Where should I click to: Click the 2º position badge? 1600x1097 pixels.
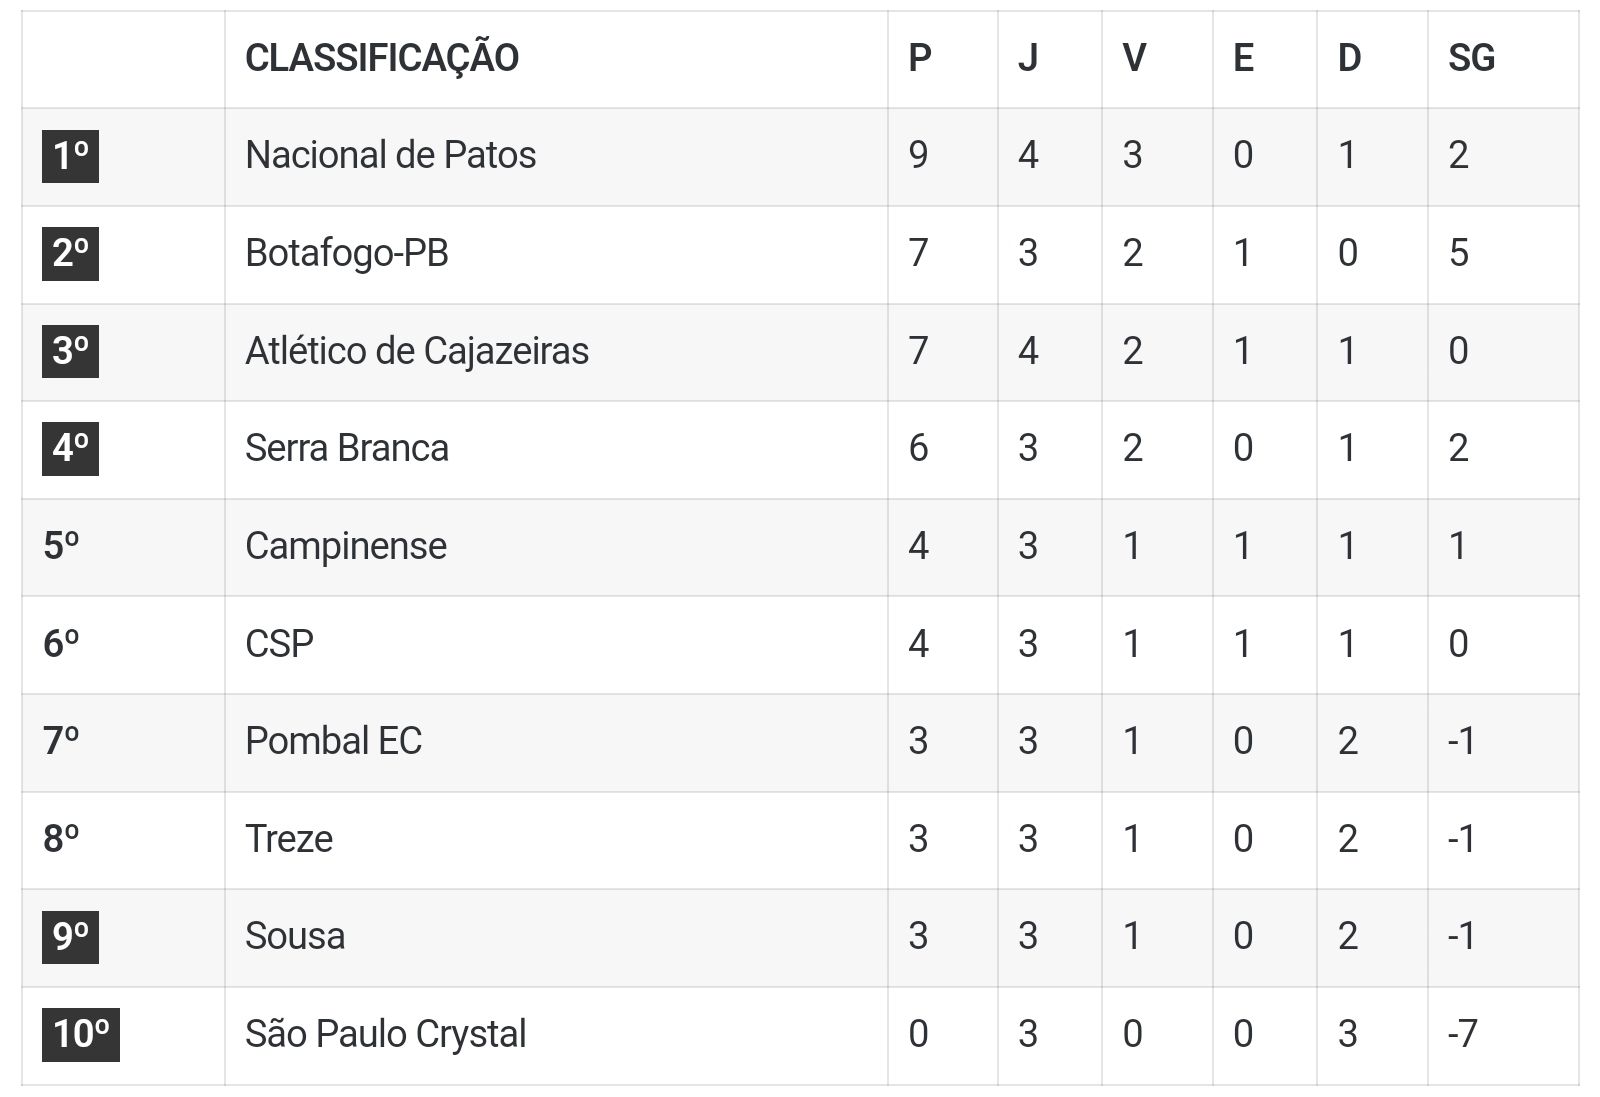point(70,253)
